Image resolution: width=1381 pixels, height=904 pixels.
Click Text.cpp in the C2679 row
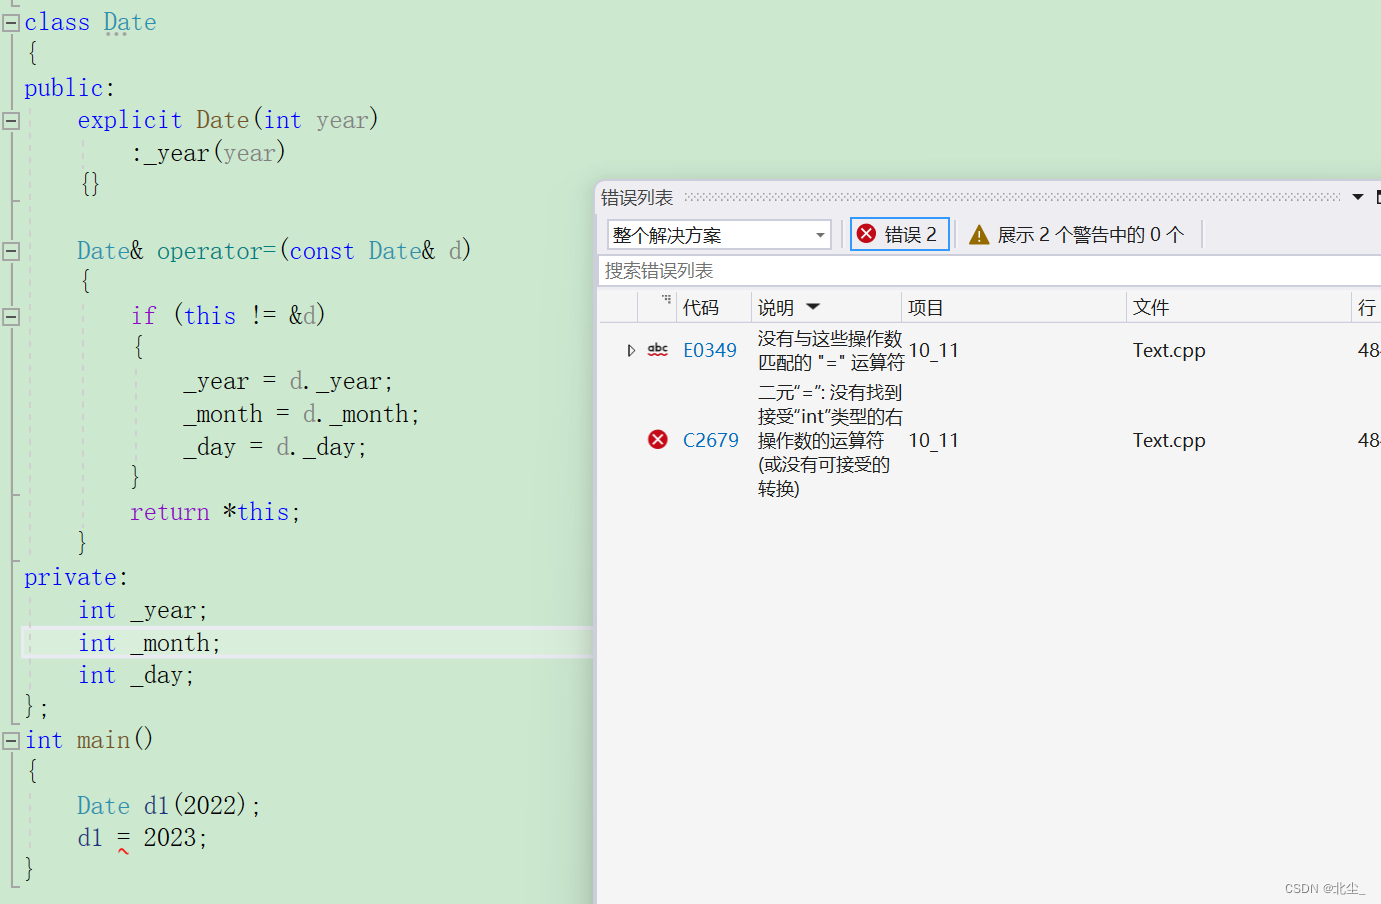click(x=1169, y=440)
